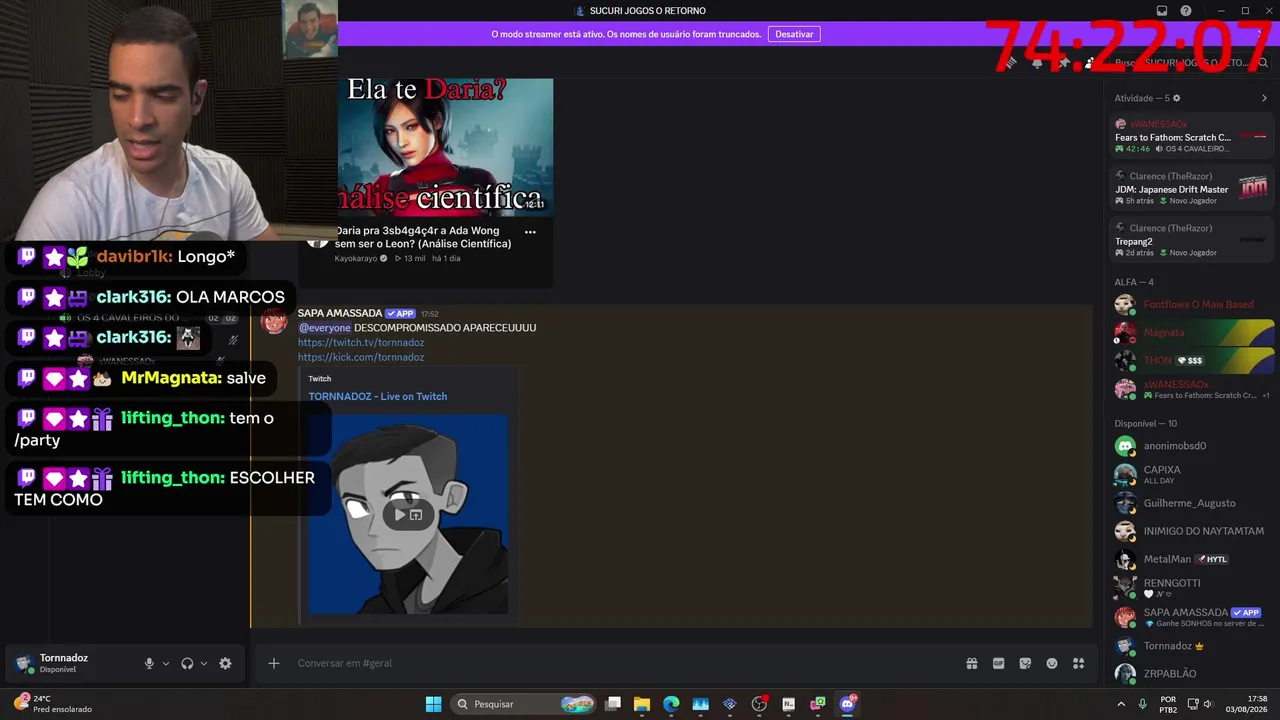Open the Fears to Fathom activity card
Screen dimensions: 1280x720
pyautogui.click(x=1192, y=136)
